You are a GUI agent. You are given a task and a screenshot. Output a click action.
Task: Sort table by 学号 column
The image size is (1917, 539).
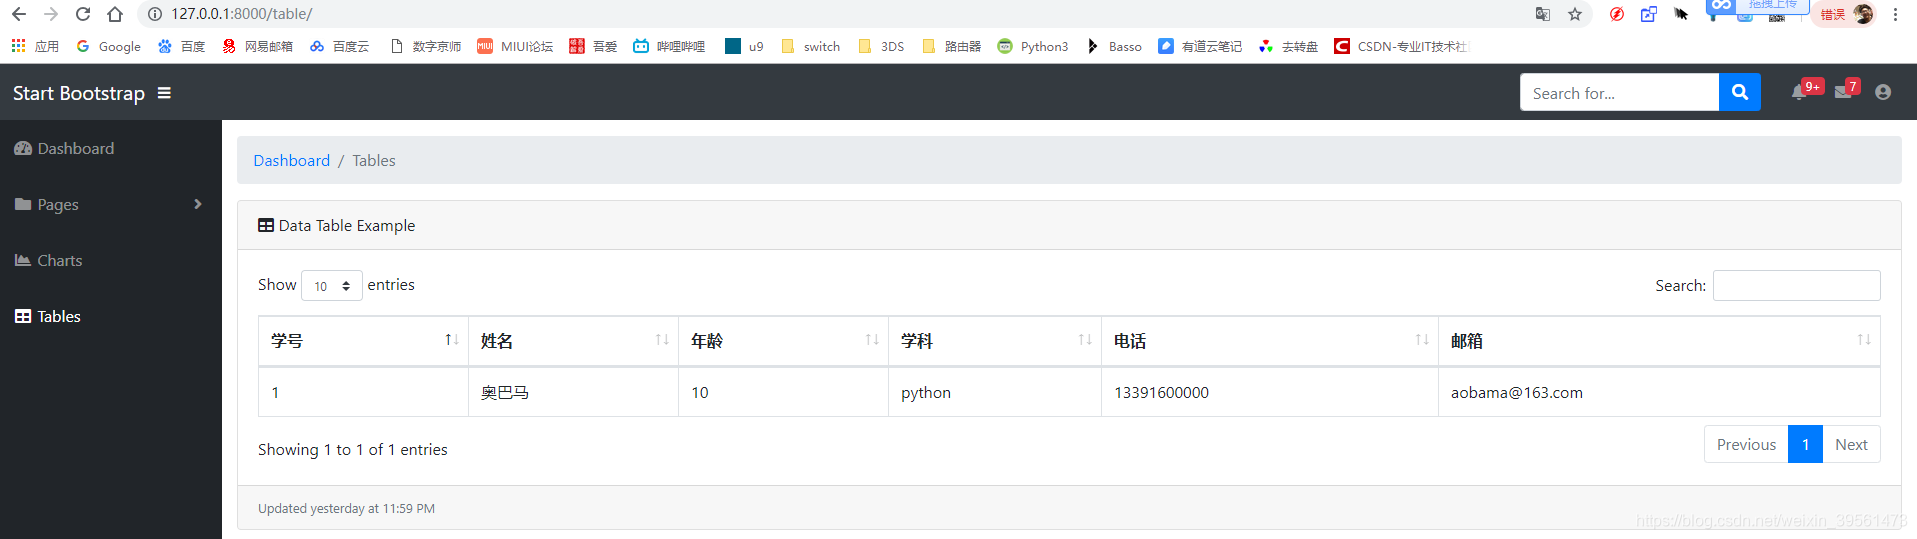363,341
